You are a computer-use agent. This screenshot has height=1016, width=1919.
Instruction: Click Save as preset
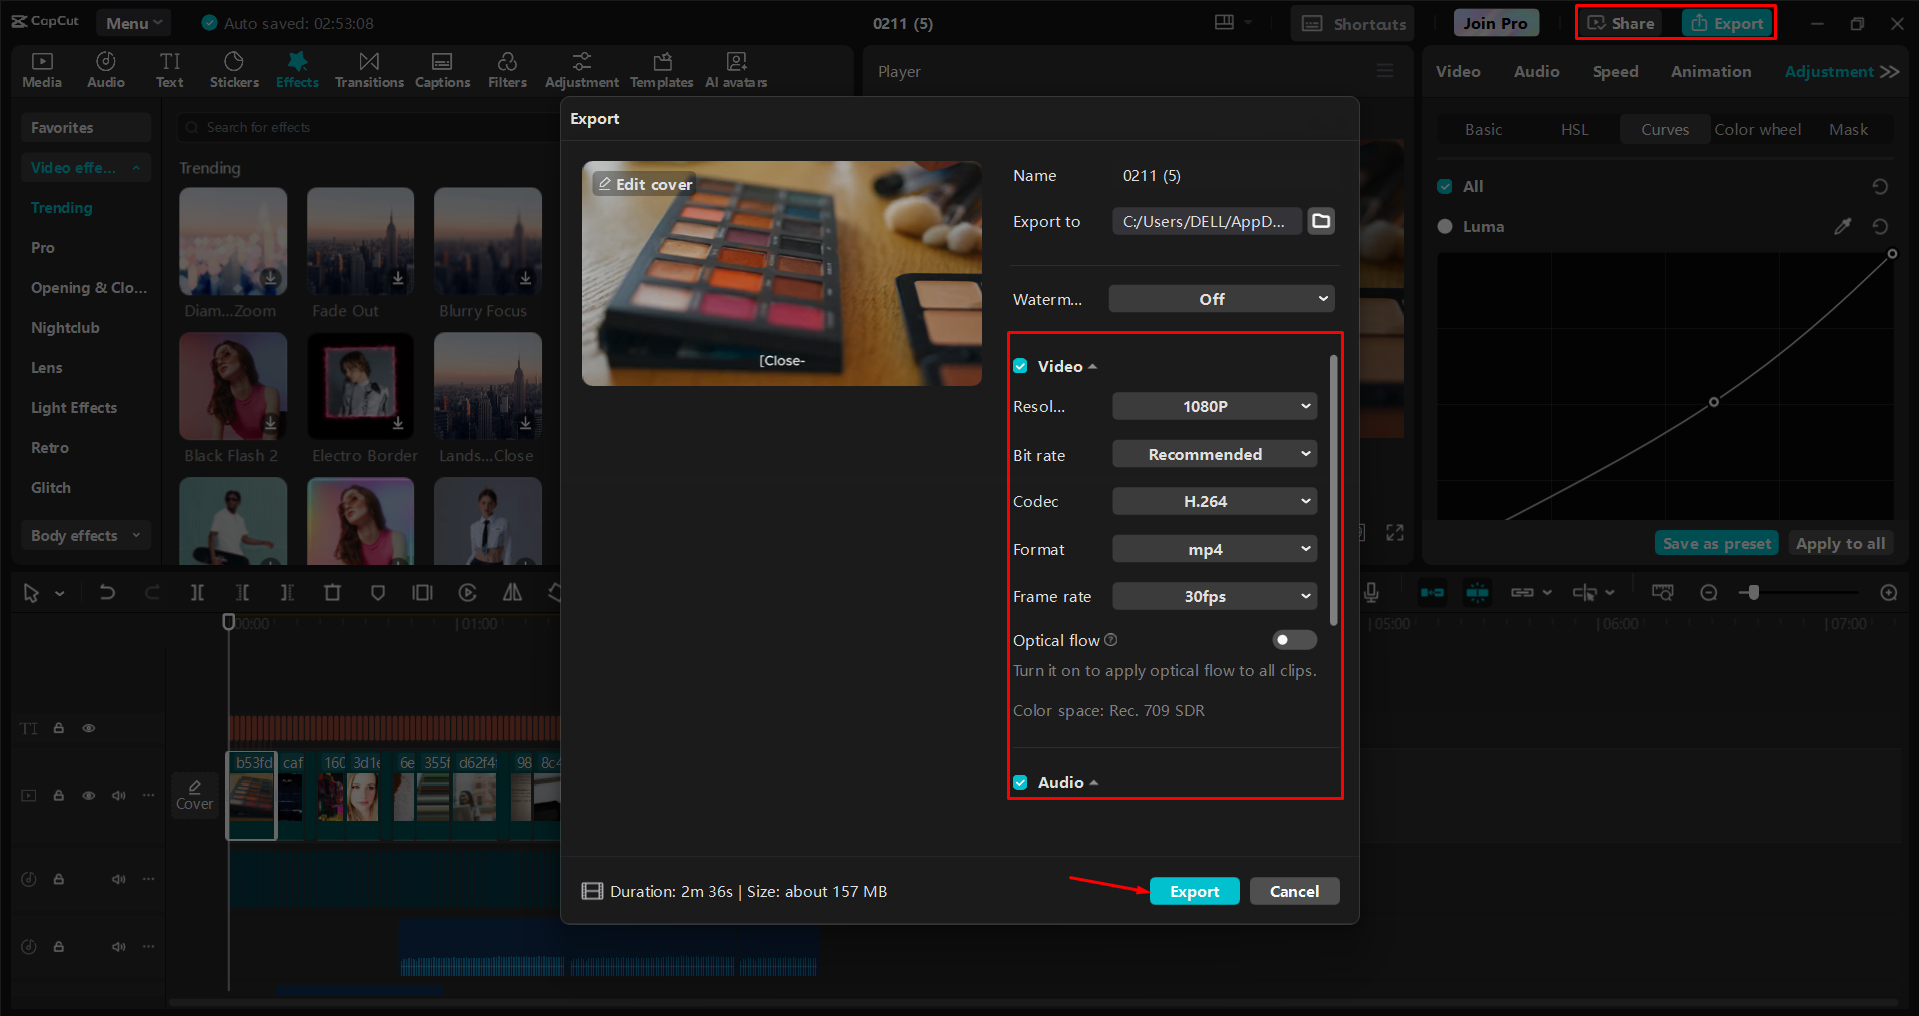pyautogui.click(x=1716, y=542)
